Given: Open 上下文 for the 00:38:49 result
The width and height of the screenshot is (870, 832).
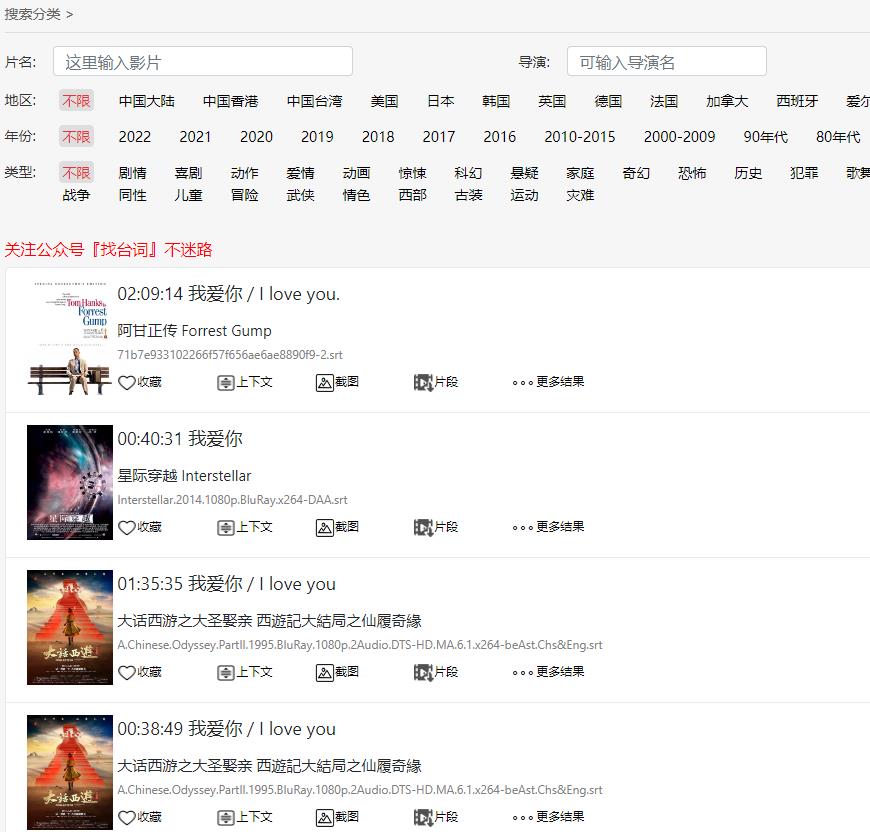Looking at the screenshot, I should click(x=225, y=817).
